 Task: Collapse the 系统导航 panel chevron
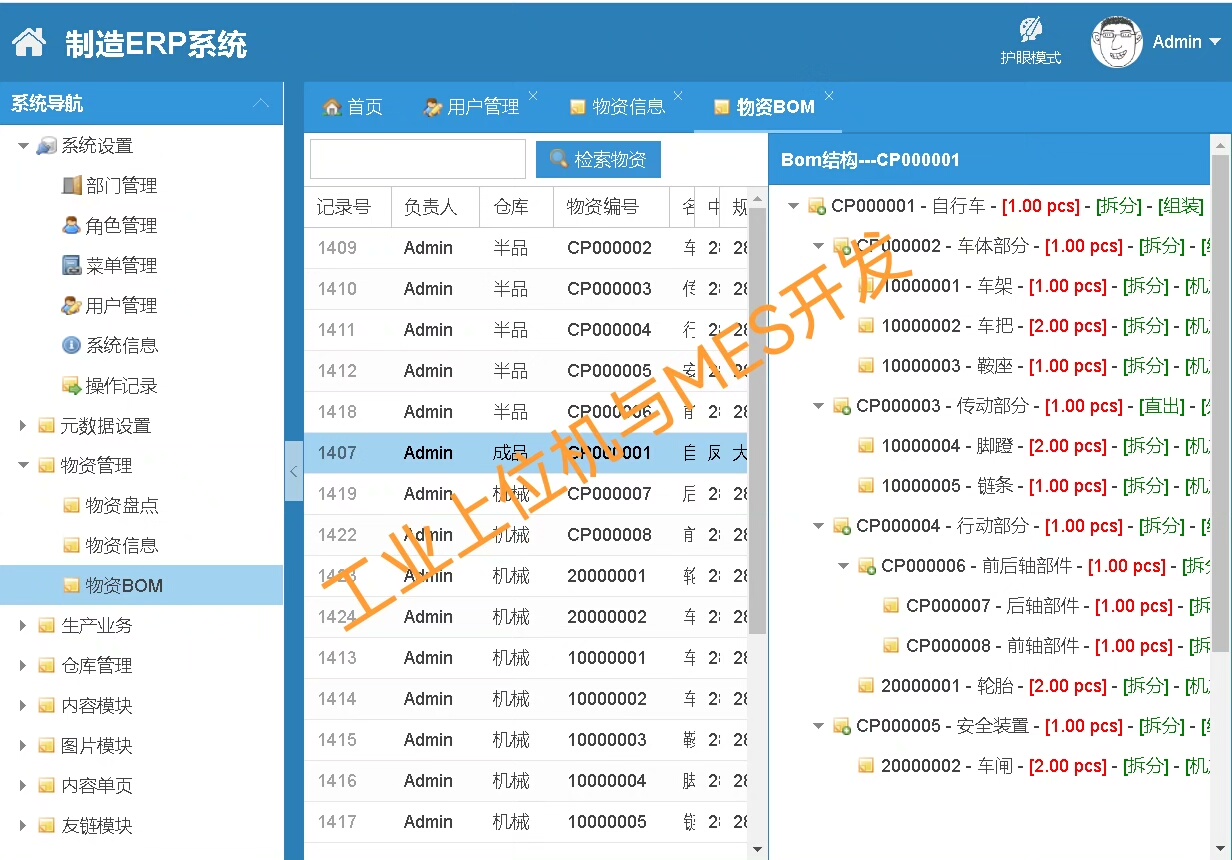click(x=261, y=103)
